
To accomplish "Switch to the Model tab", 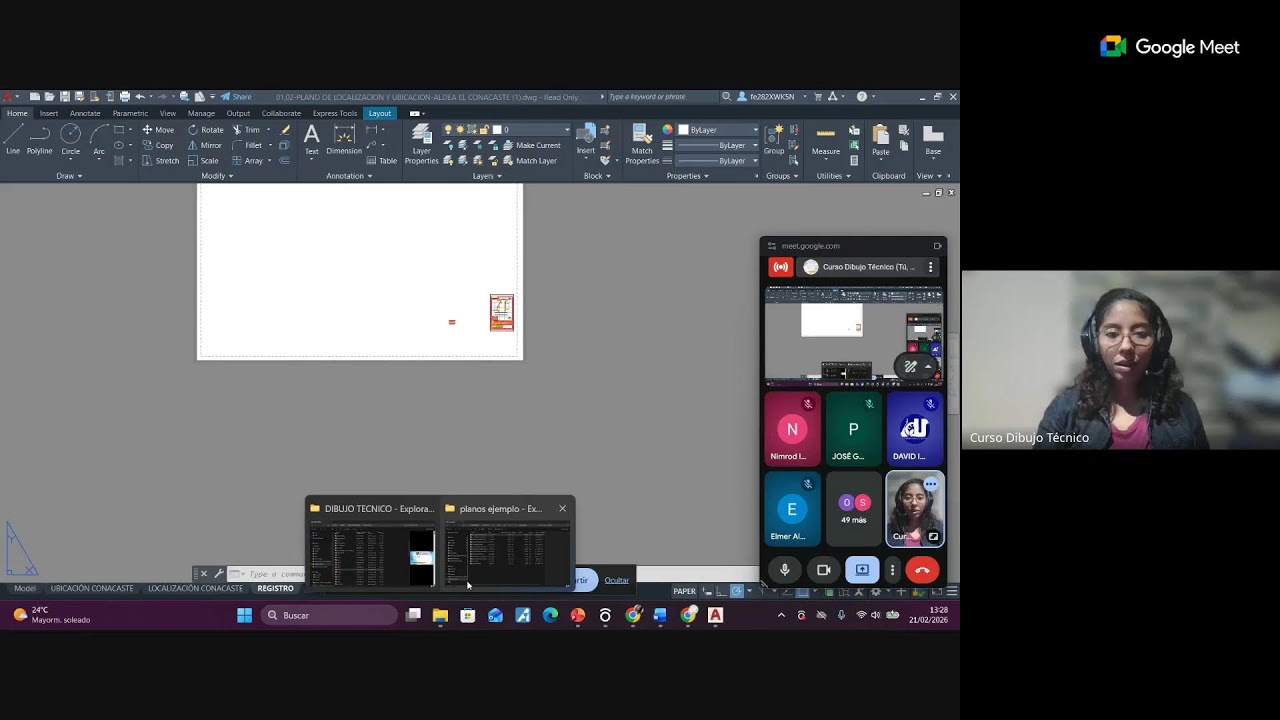I will click(24, 589).
